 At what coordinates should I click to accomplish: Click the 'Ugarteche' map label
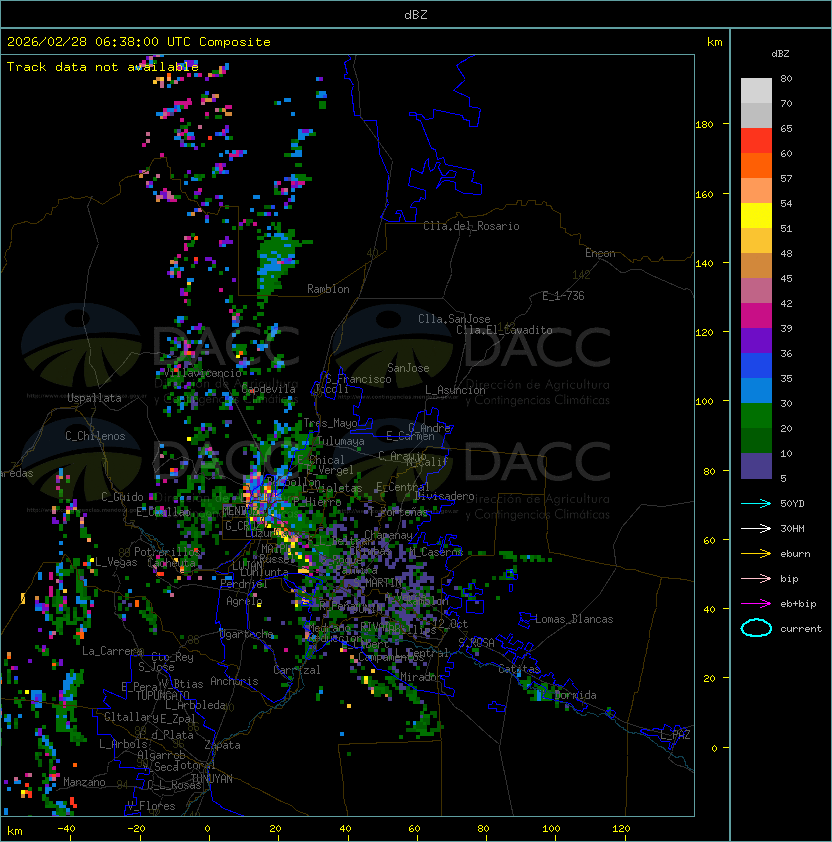[246, 634]
